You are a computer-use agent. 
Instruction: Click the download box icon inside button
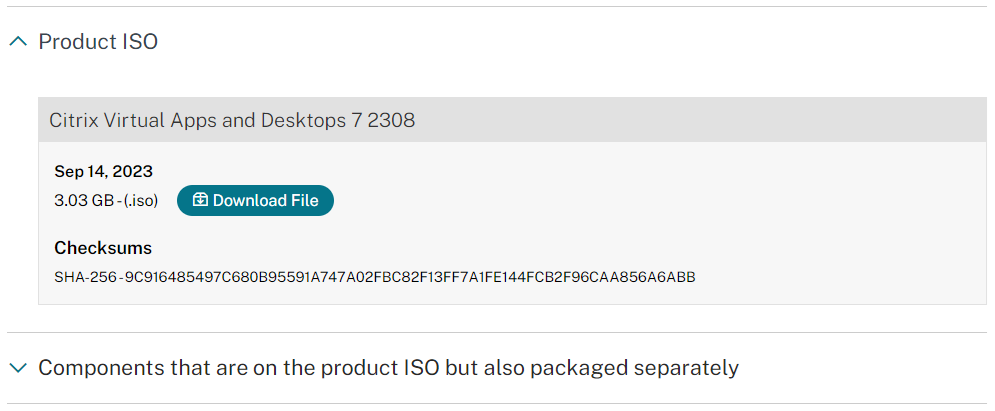[200, 200]
